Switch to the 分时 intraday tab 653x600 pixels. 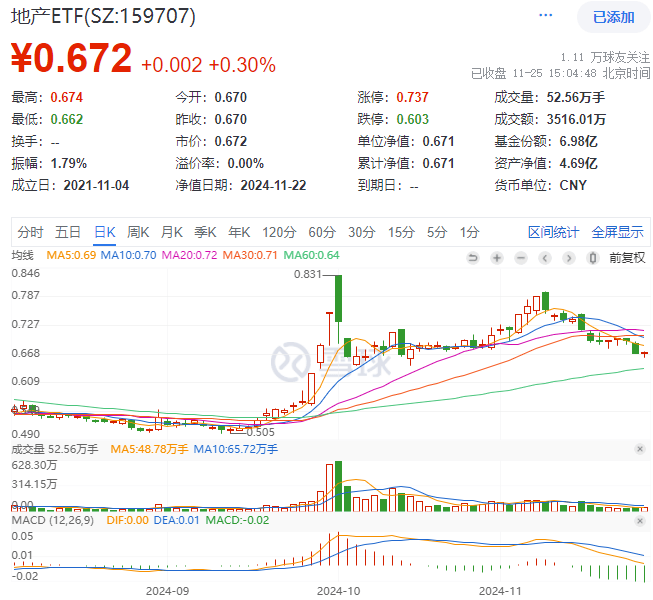tap(30, 232)
